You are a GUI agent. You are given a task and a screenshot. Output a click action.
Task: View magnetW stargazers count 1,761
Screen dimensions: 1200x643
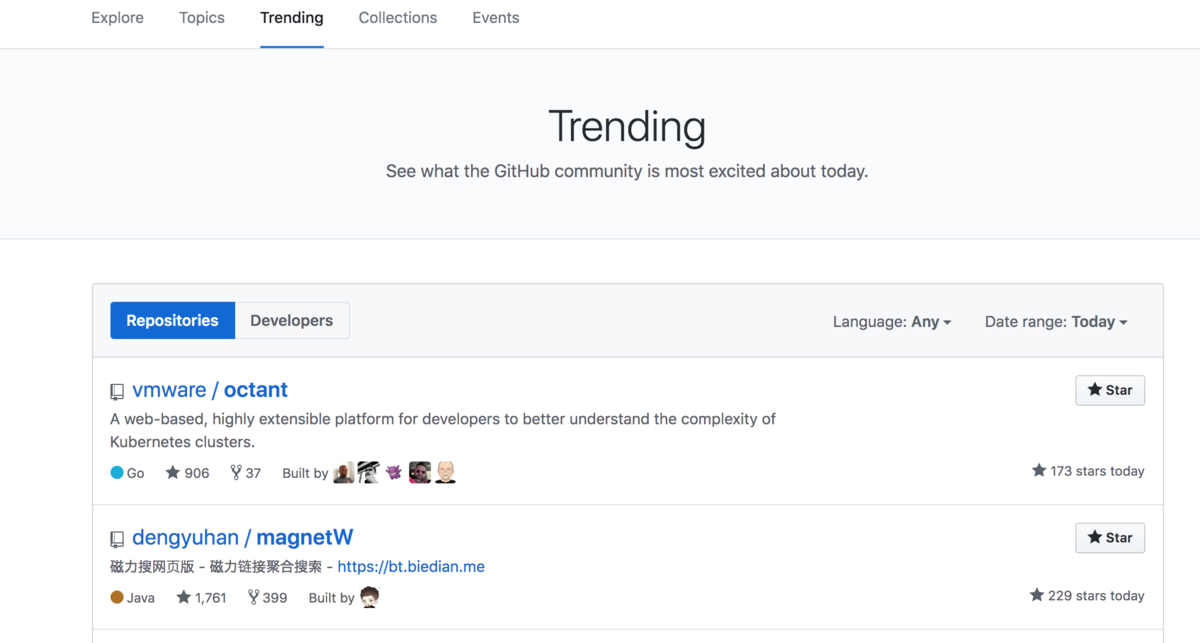201,598
